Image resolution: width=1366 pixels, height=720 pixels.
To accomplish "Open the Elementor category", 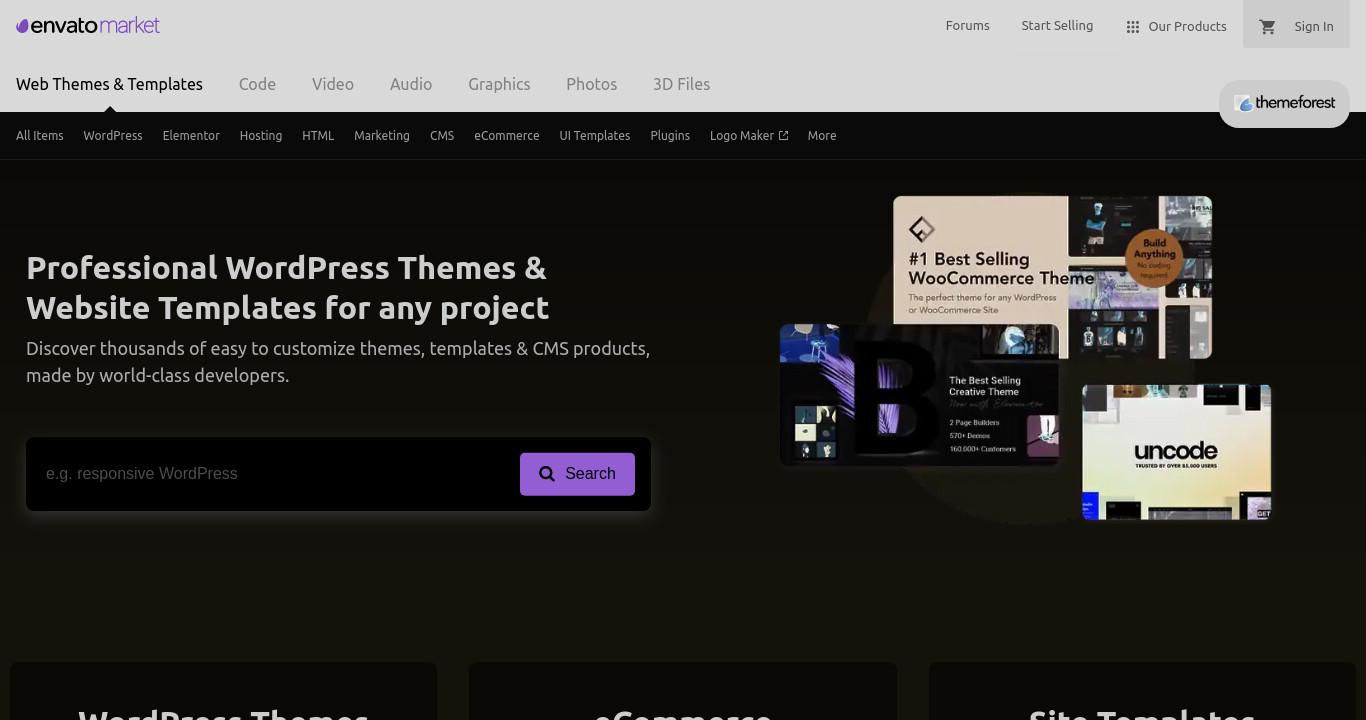I will 191,136.
